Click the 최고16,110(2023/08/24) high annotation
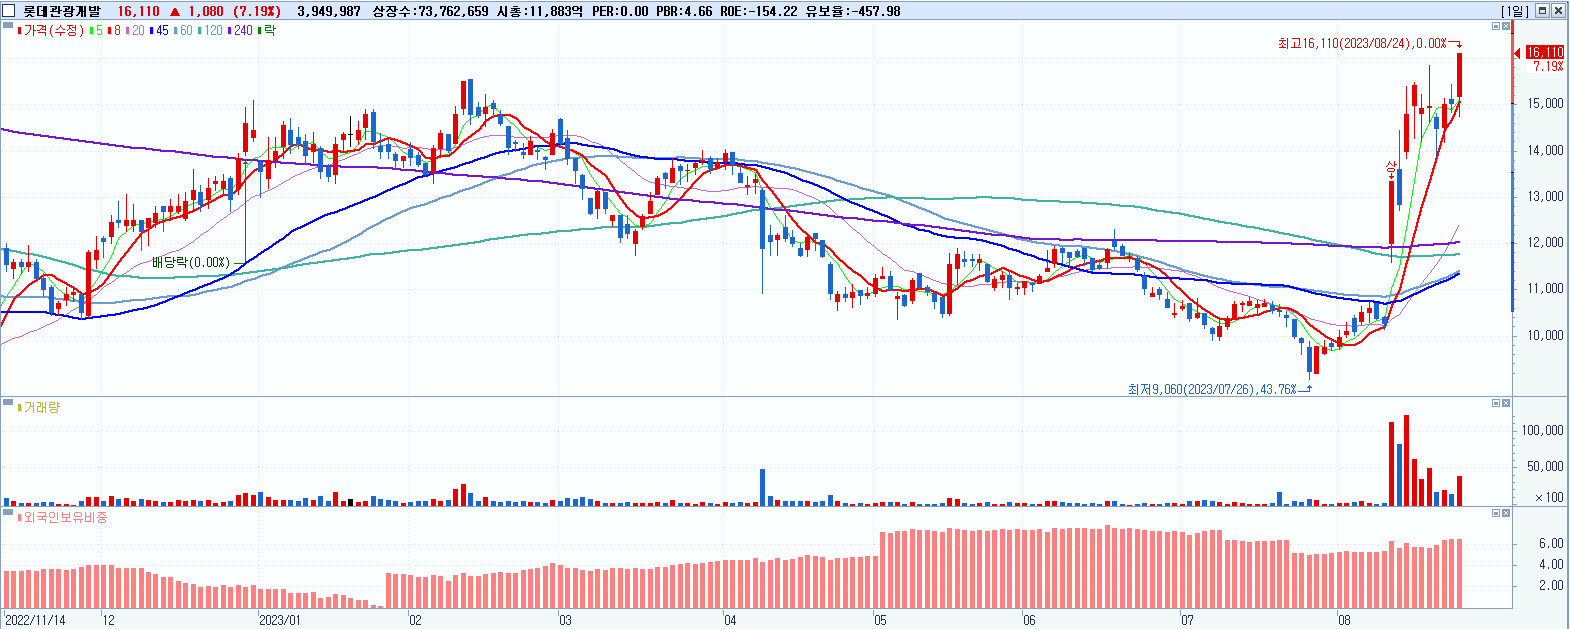The width and height of the screenshot is (1570, 629). click(1362, 43)
